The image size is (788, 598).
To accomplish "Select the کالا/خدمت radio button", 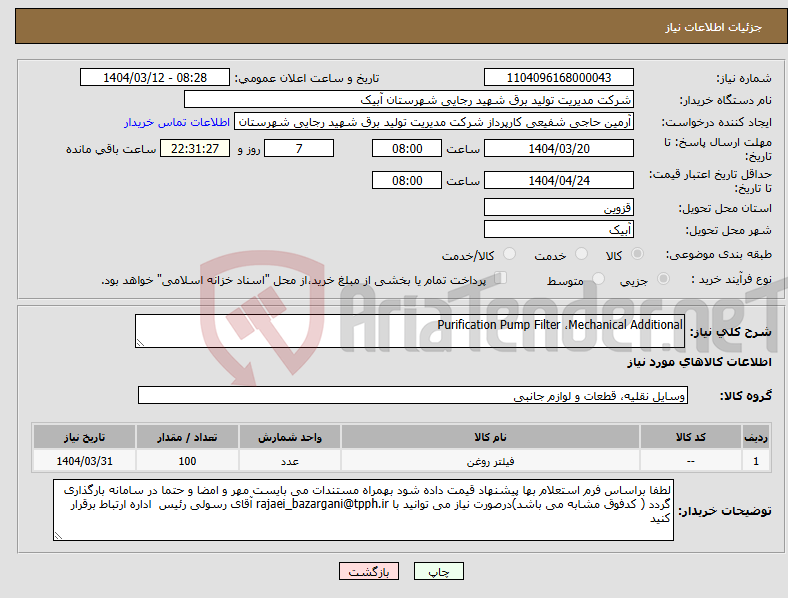I will click(510, 254).
